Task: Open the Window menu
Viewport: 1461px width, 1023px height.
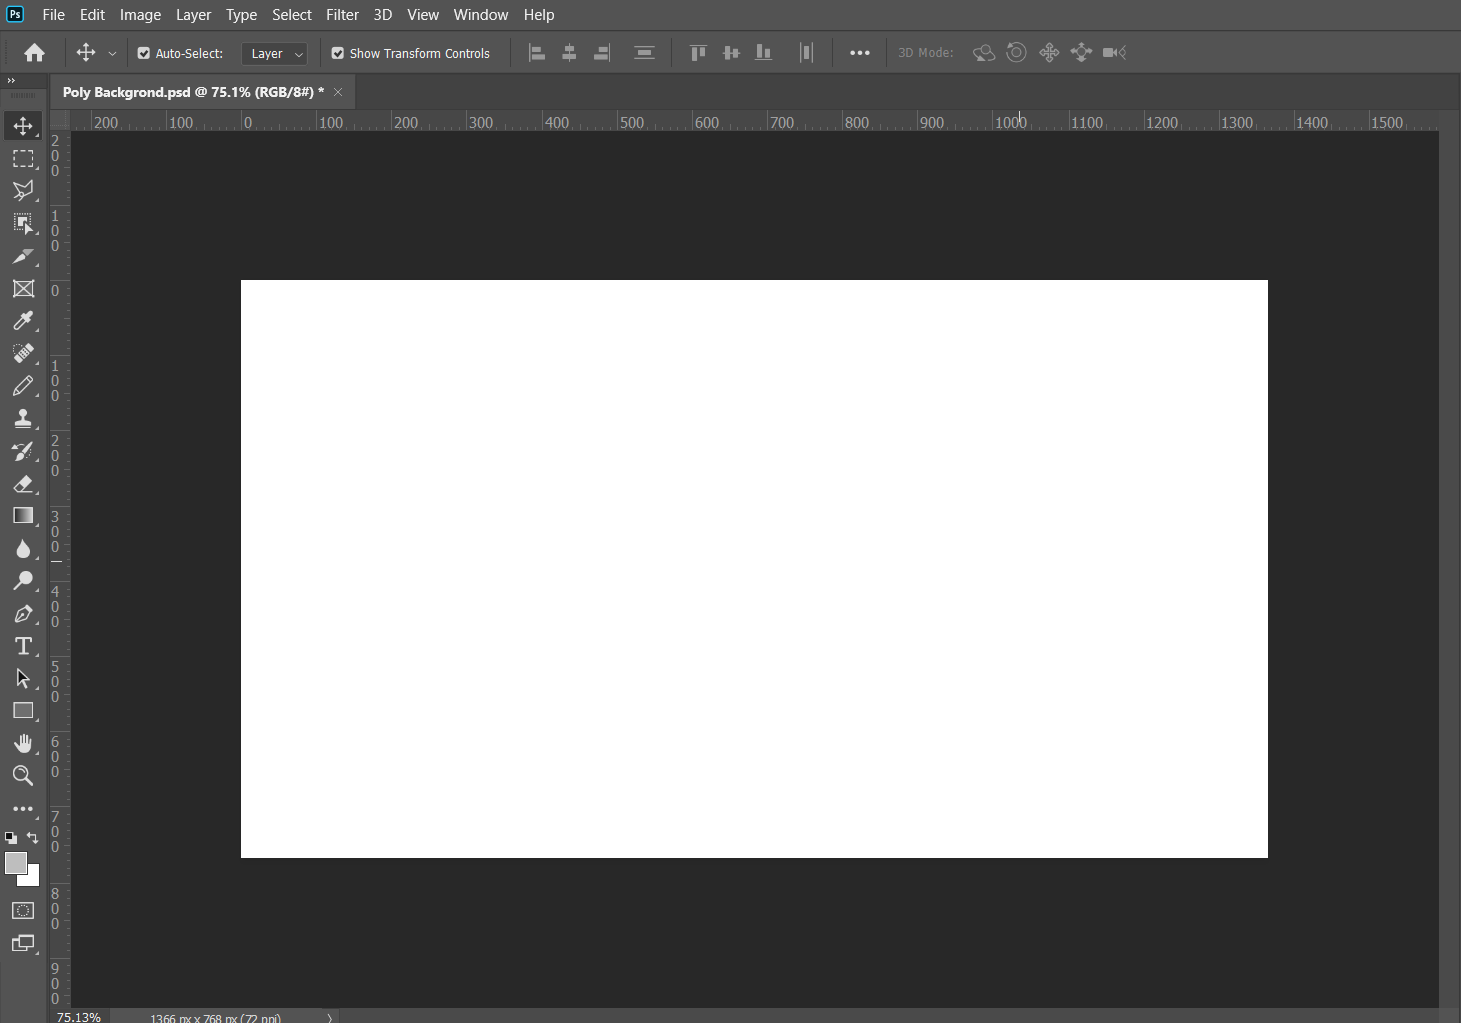Action: point(480,15)
